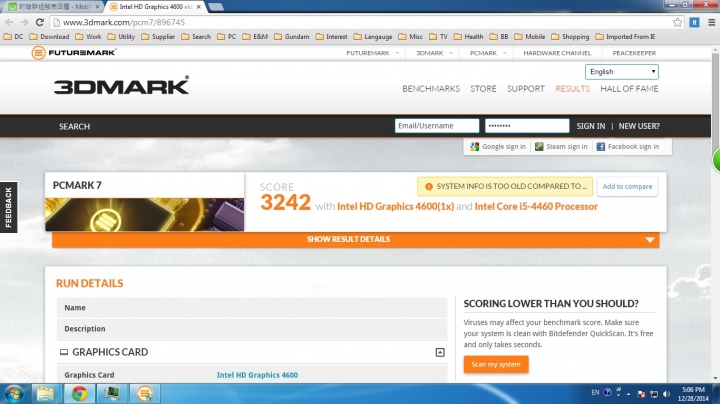
Task: Close the Intel HD Graphics 4600 tab
Action: click(x=198, y=7)
